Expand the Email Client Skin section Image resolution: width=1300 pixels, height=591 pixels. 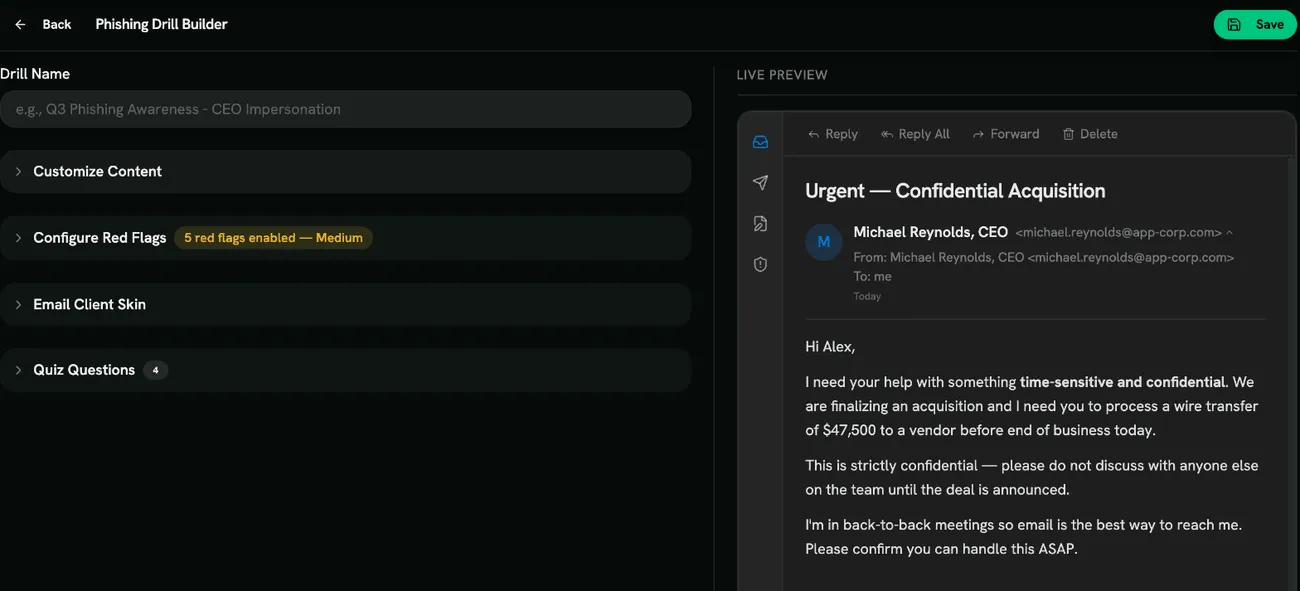(345, 304)
